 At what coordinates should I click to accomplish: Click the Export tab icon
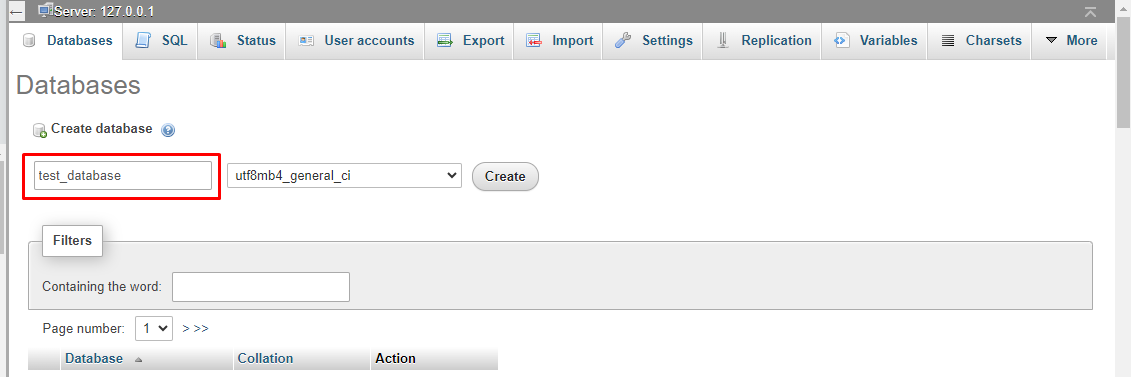click(x=444, y=40)
